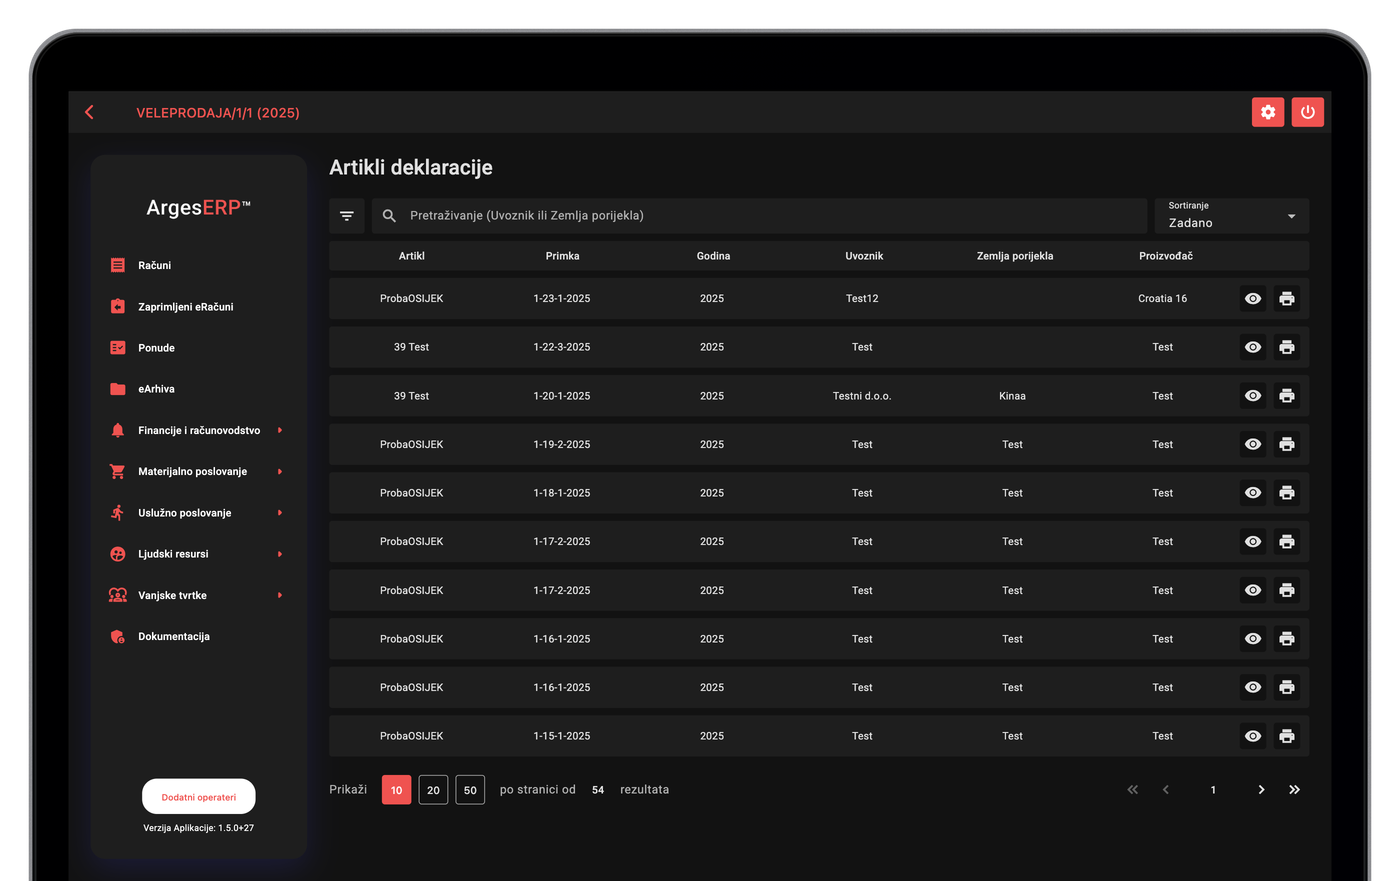Open the settings gear button

point(1268,112)
